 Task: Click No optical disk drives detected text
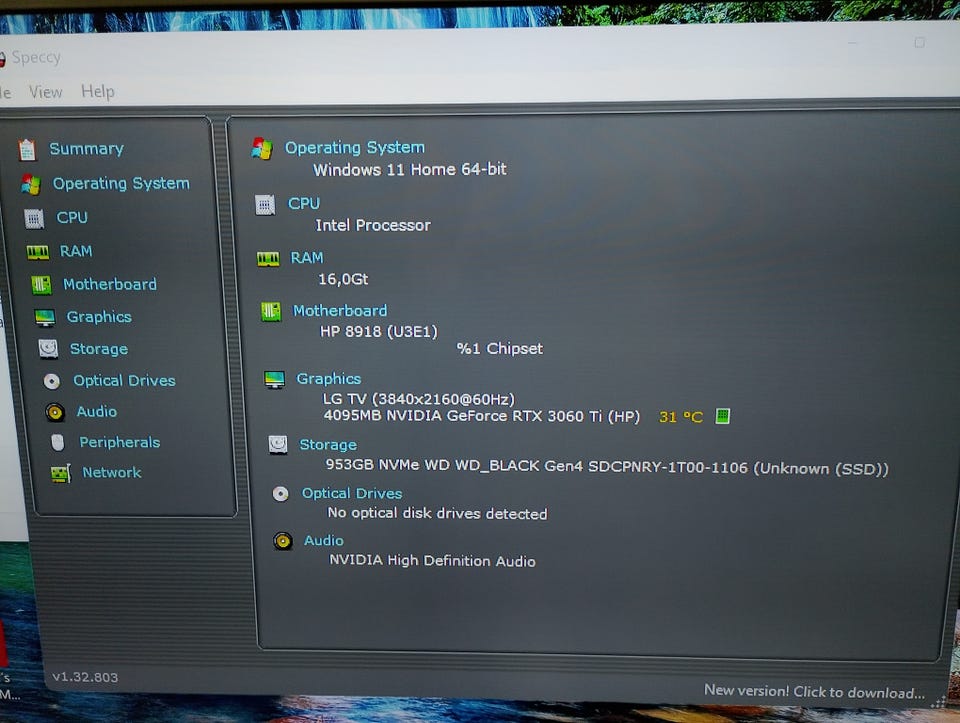point(437,513)
